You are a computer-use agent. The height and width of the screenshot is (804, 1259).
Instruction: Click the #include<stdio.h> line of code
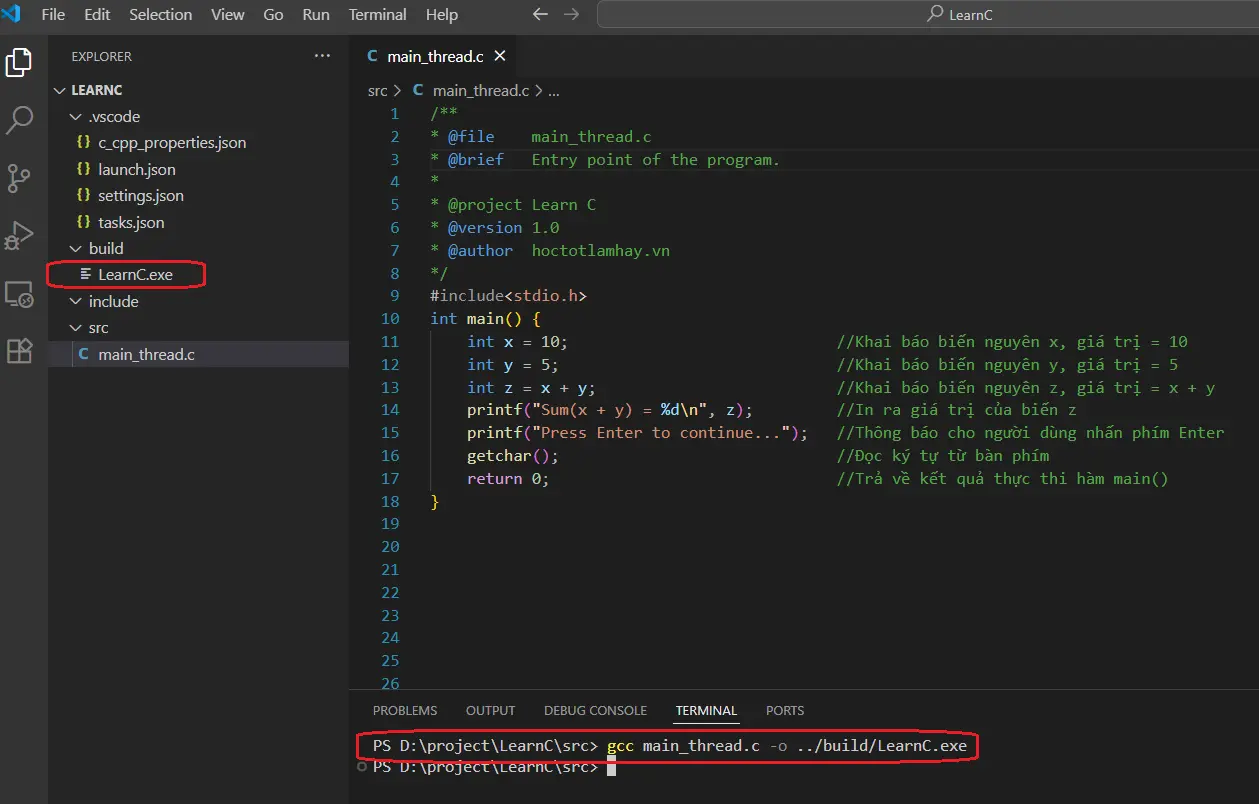pyautogui.click(x=509, y=296)
